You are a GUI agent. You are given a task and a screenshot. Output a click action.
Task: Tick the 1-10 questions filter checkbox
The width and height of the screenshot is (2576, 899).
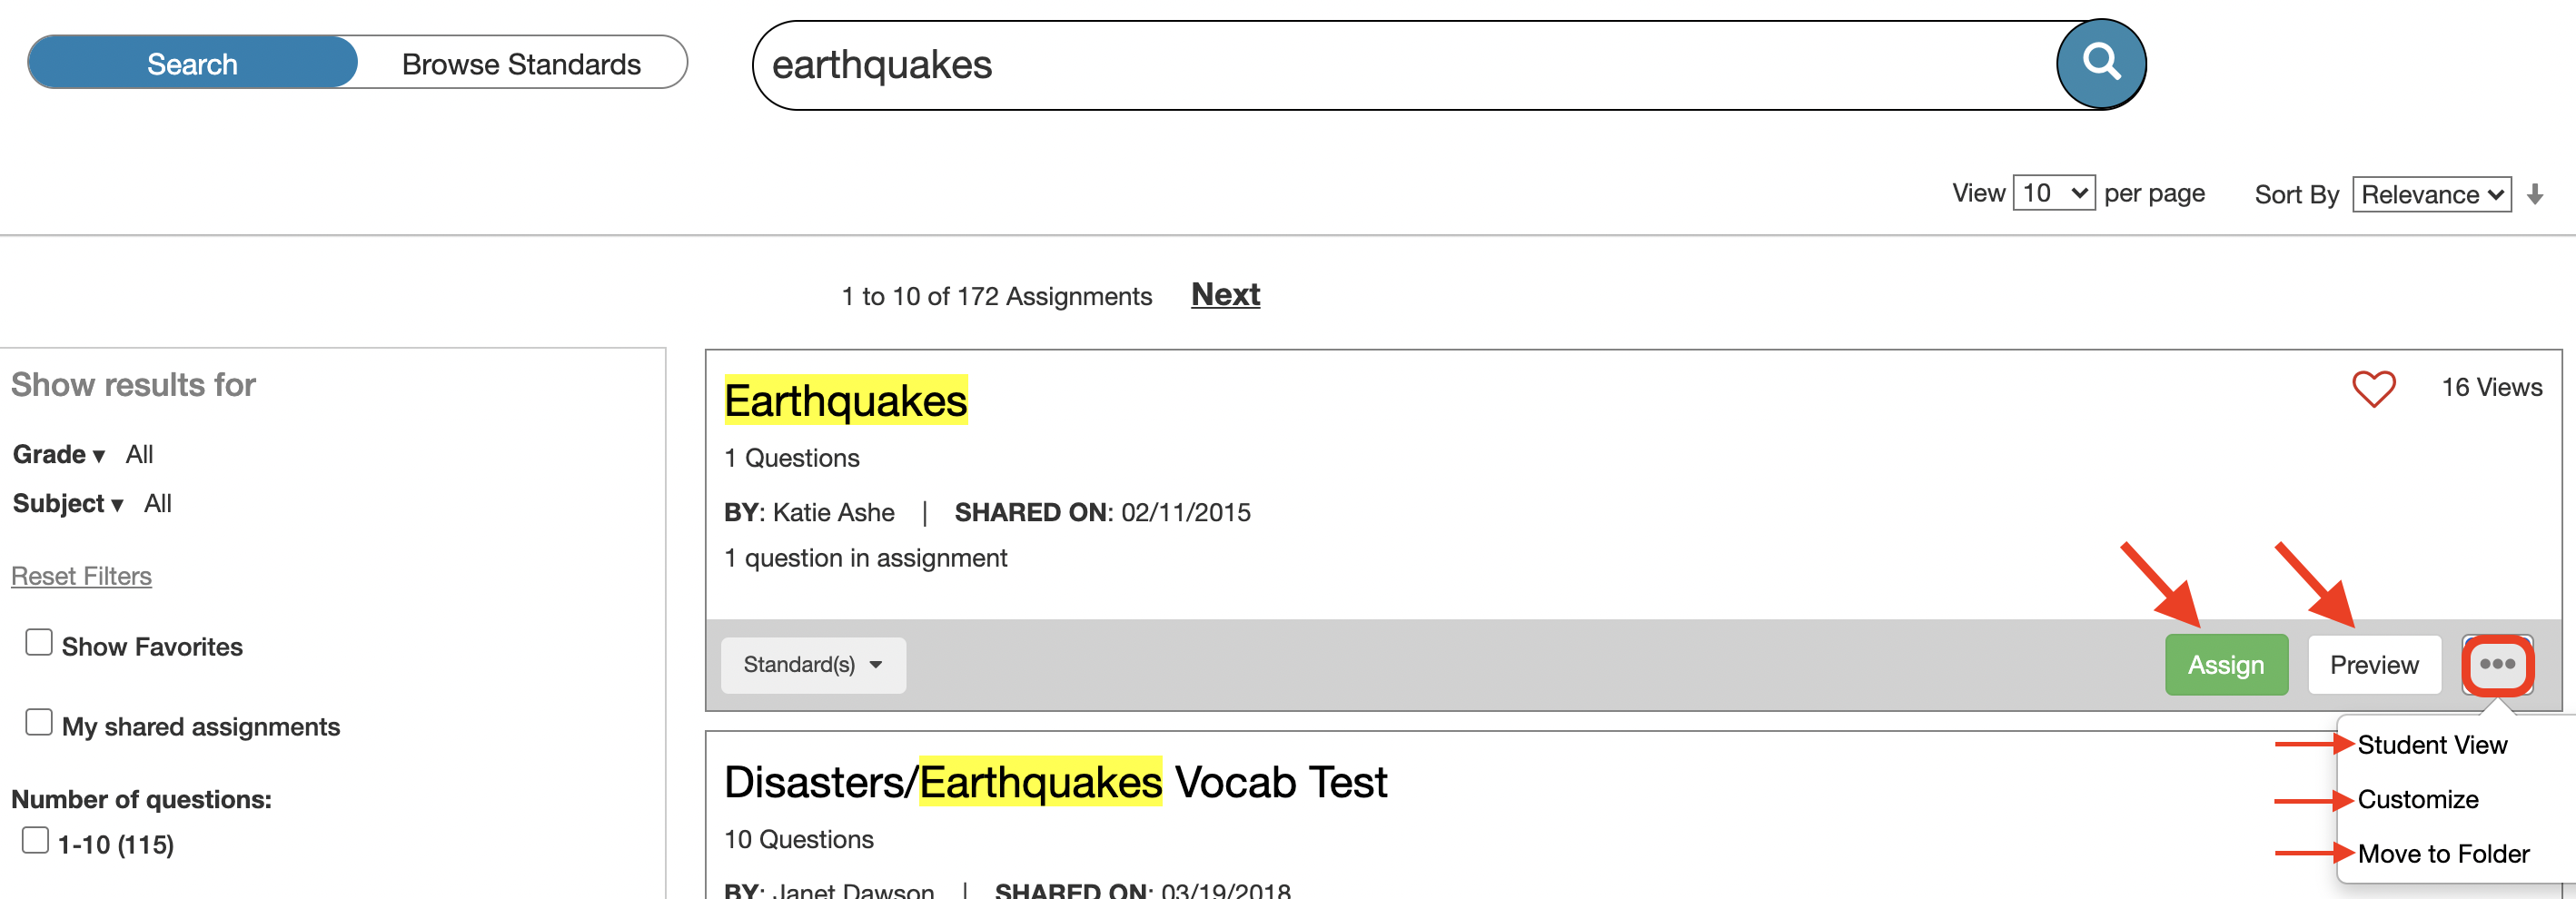click(x=36, y=840)
